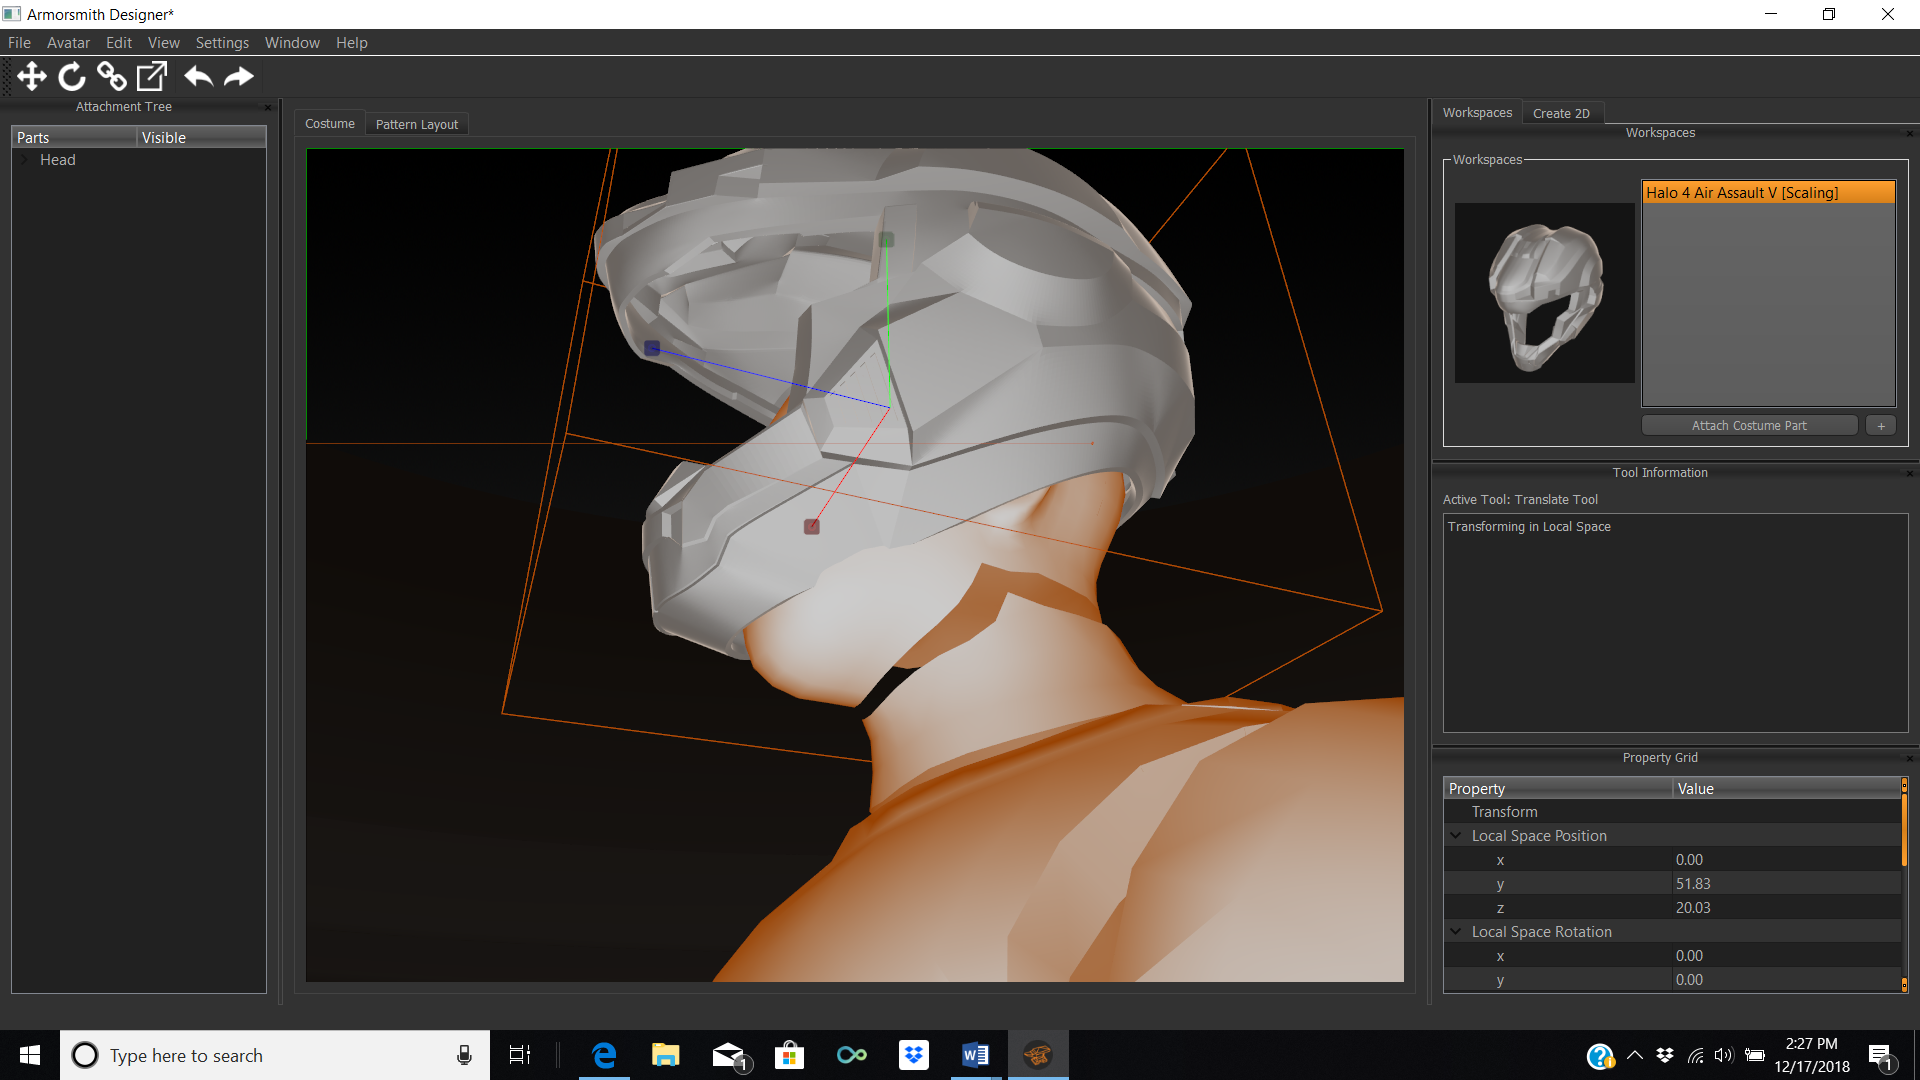Screen dimensions: 1920x1080
Task: Close the Attachment Tree panel
Action: [x=267, y=107]
